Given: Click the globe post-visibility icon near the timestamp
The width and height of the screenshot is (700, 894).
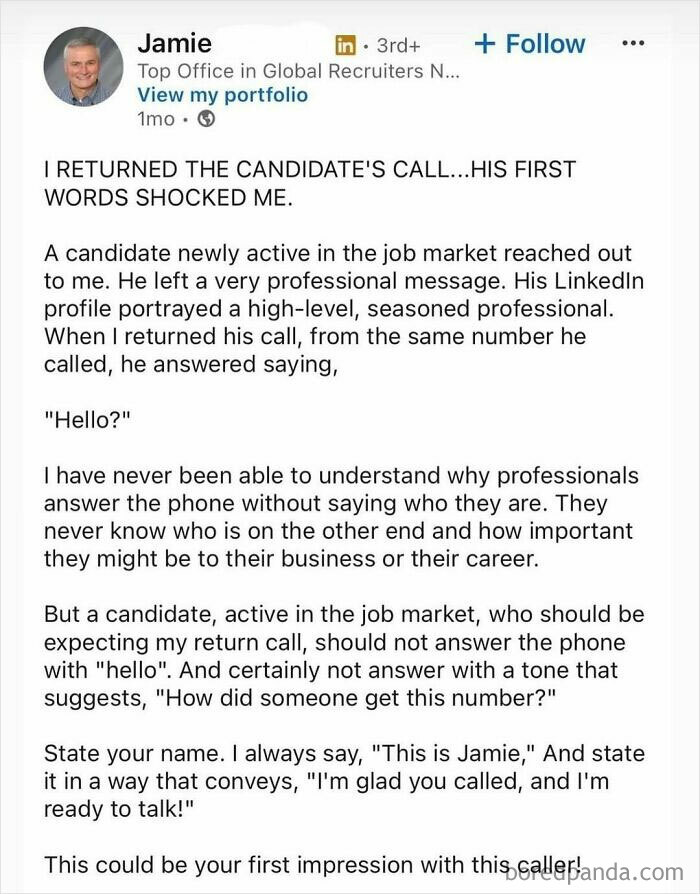Looking at the screenshot, I should tap(205, 119).
